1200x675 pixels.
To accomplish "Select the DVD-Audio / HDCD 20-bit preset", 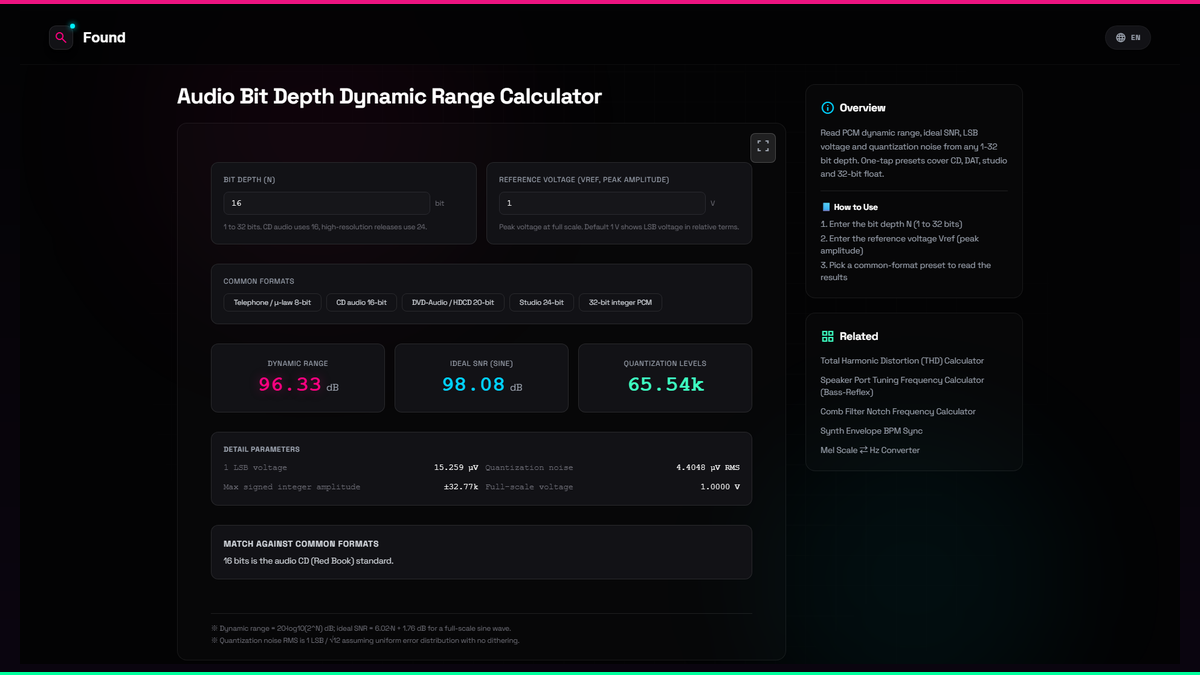I will (453, 302).
